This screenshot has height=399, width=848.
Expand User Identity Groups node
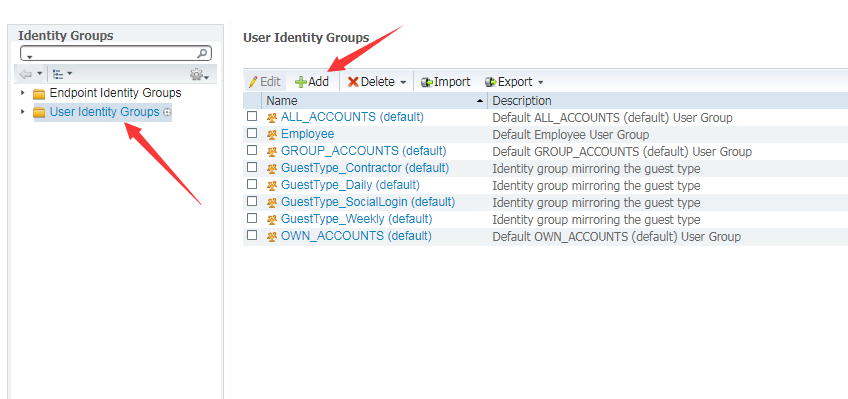point(22,112)
